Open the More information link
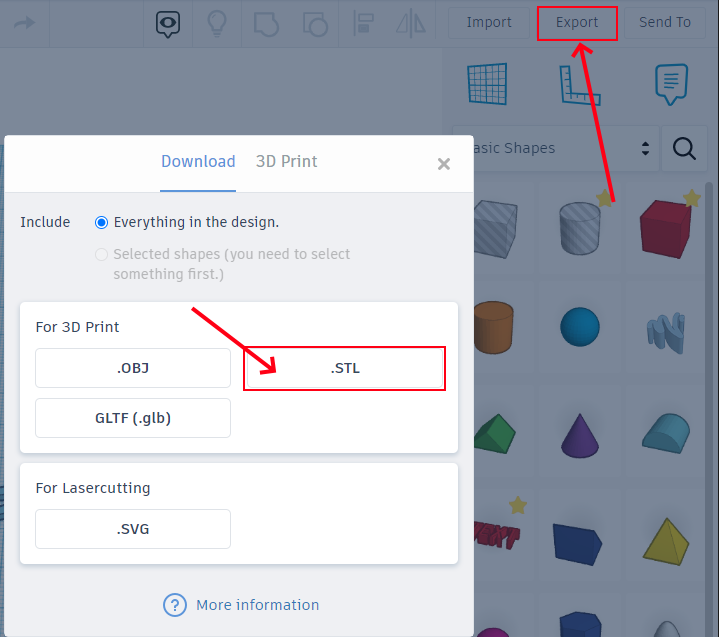Viewport: 719px width, 637px height. coord(257,605)
